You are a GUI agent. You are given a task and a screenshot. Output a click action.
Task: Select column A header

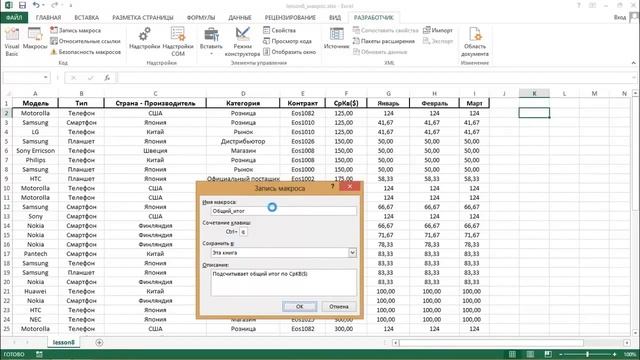[x=35, y=93]
